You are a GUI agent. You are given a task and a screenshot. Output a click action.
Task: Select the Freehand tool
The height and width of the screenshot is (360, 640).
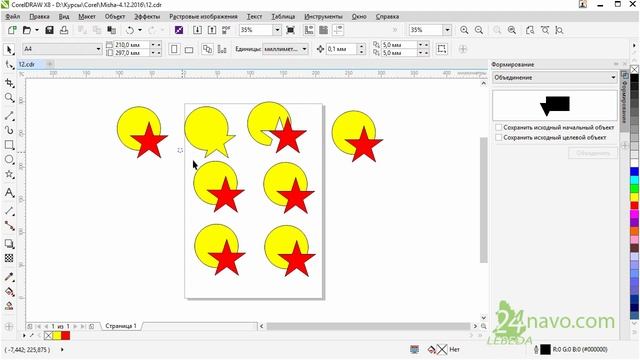(x=9, y=116)
